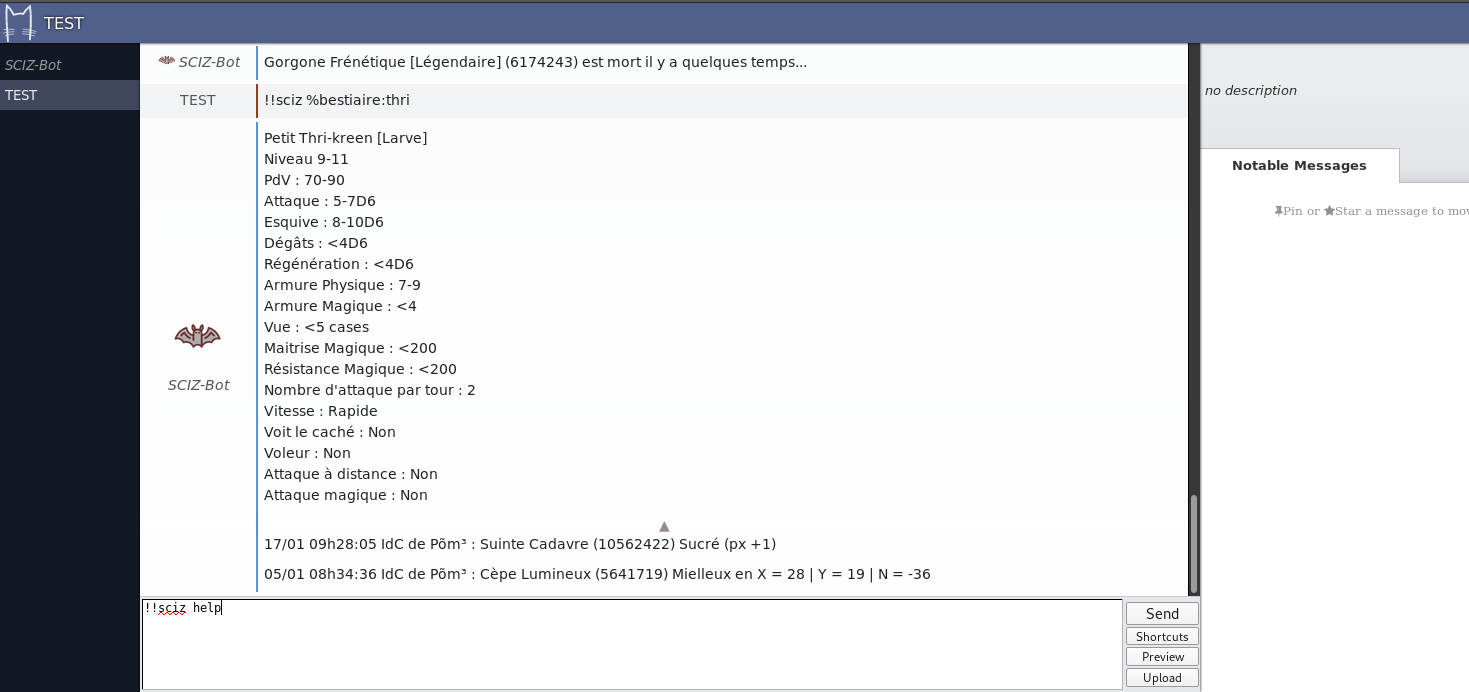
Task: Click the star icon in Notable Messages hint
Action: click(x=1328, y=211)
